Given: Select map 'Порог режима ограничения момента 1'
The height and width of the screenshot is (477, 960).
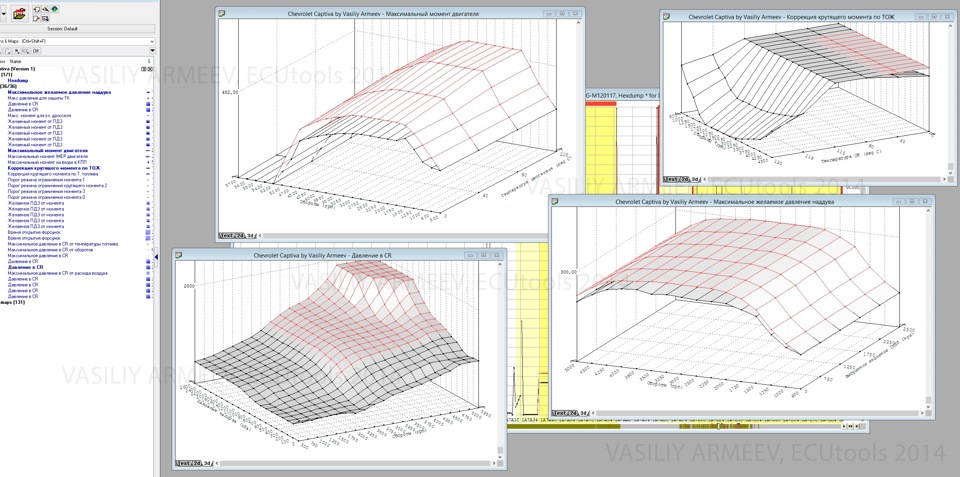Looking at the screenshot, I should (46, 179).
